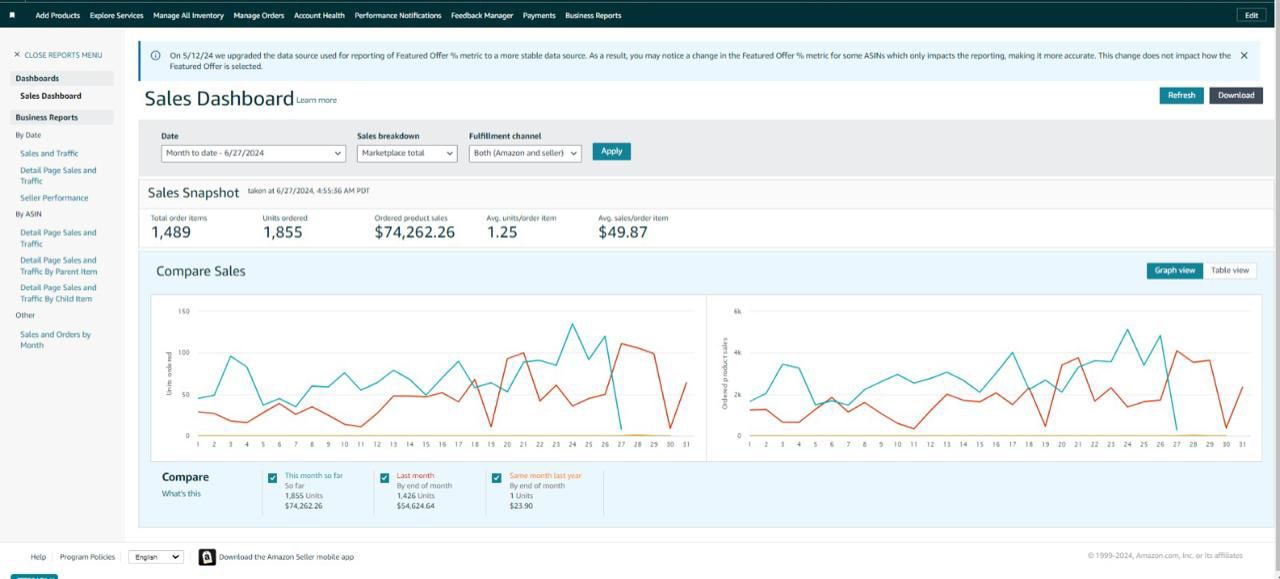This screenshot has height=579, width=1280.
Task: Click the flag icon in the top navigation bar
Action: coord(12,15)
